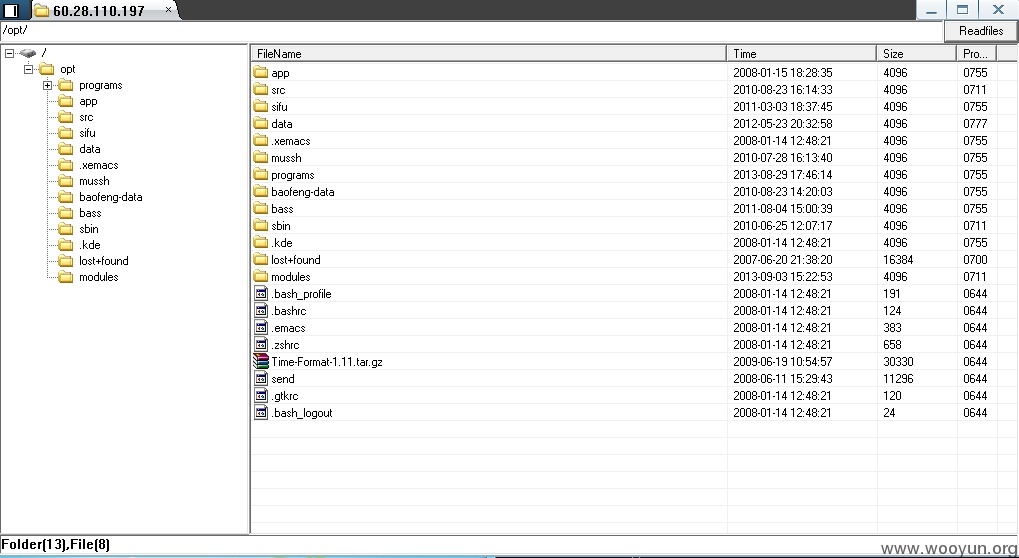Close the 60.28.110.197 tab
Image resolution: width=1019 pixels, height=558 pixels.
[x=168, y=10]
